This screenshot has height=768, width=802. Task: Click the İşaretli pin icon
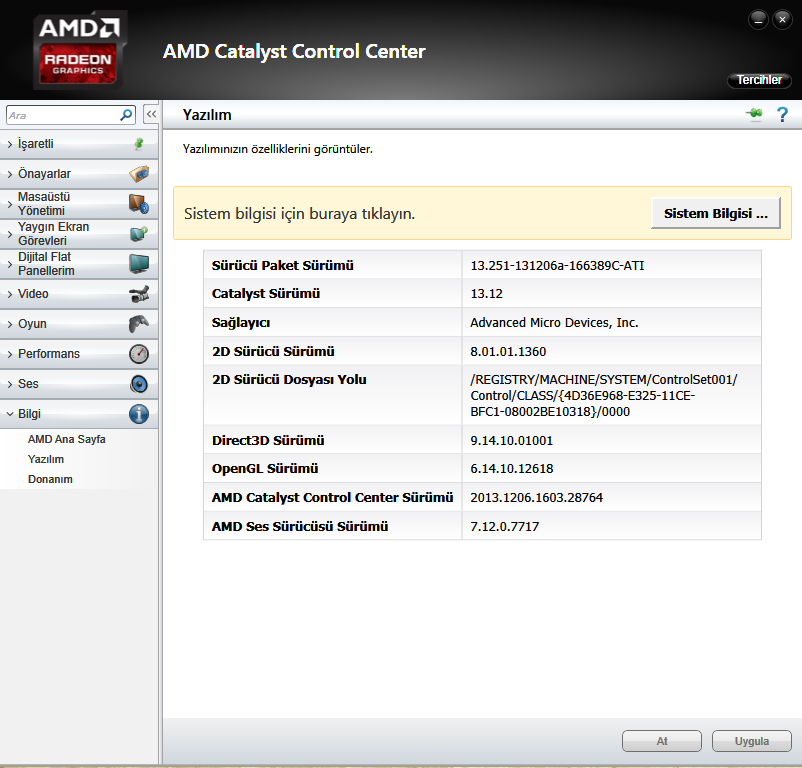click(x=139, y=144)
